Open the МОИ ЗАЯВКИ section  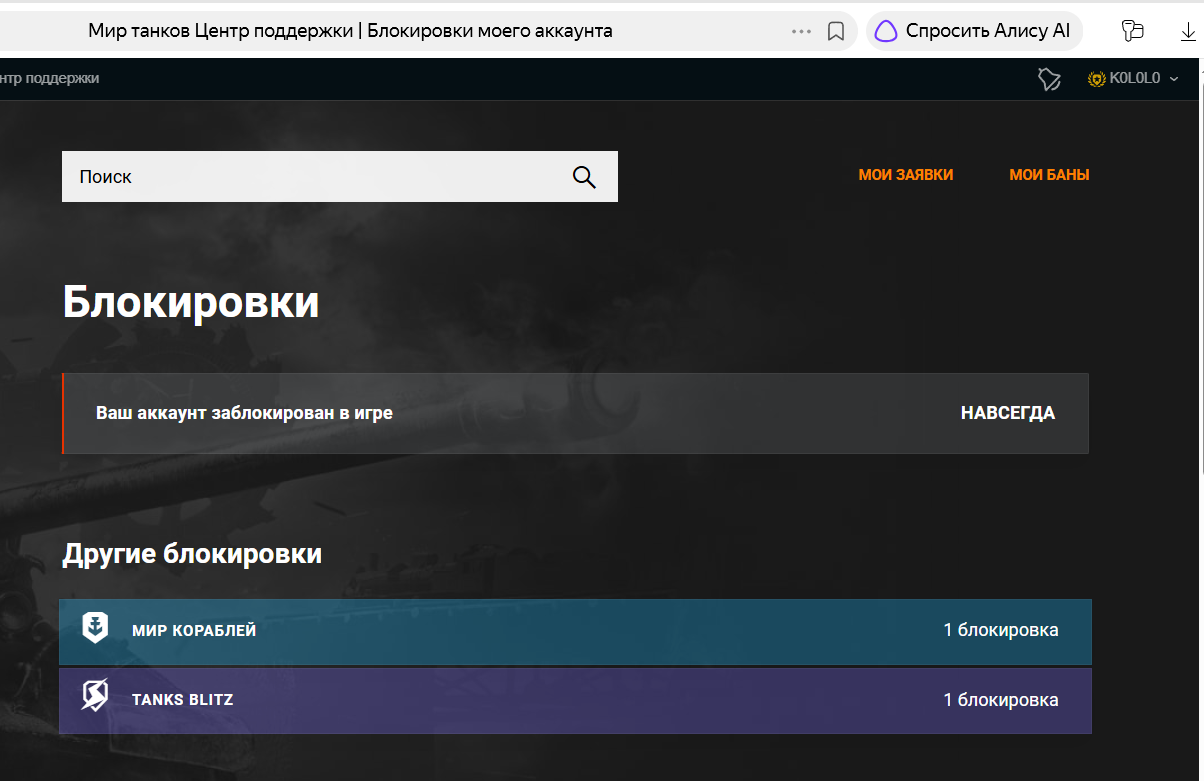(906, 175)
